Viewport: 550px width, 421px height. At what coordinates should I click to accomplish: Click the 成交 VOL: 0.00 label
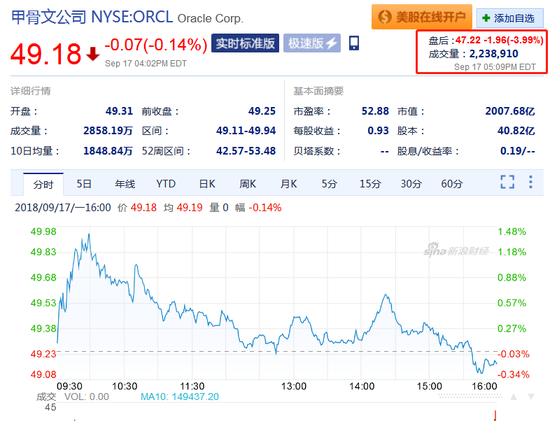73,397
